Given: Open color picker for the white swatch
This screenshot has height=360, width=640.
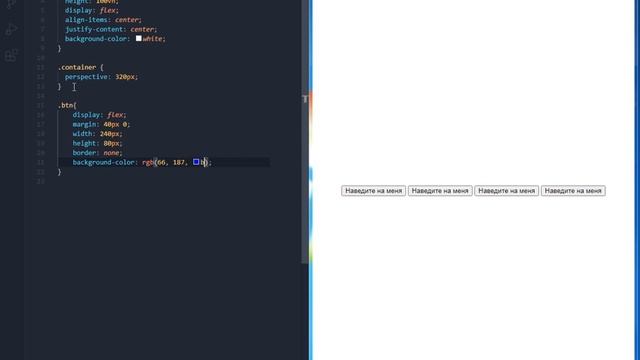Looking at the screenshot, I should pos(139,38).
